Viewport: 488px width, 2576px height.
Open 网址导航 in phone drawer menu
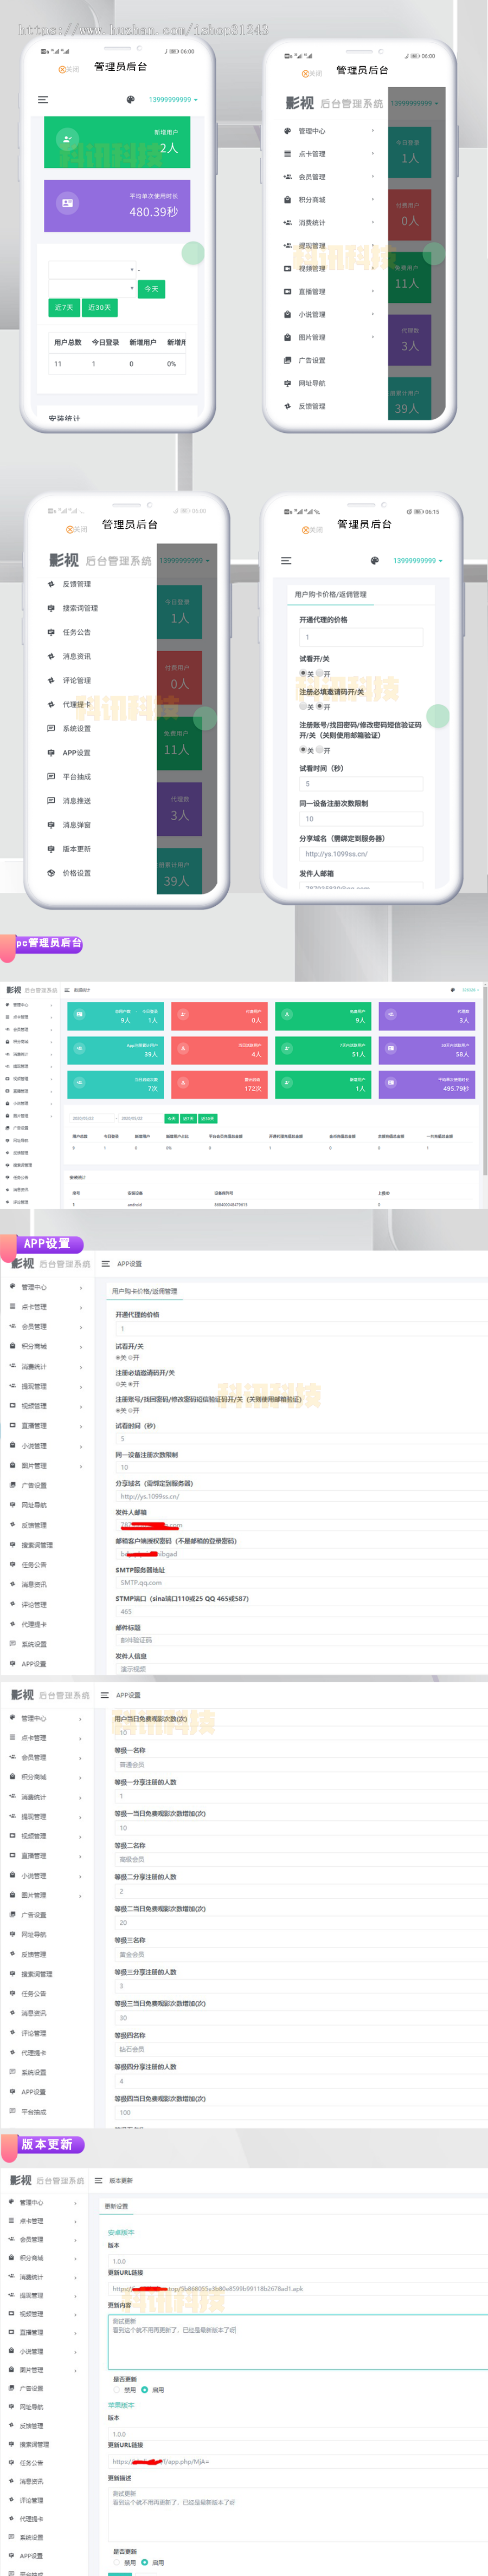coord(312,383)
